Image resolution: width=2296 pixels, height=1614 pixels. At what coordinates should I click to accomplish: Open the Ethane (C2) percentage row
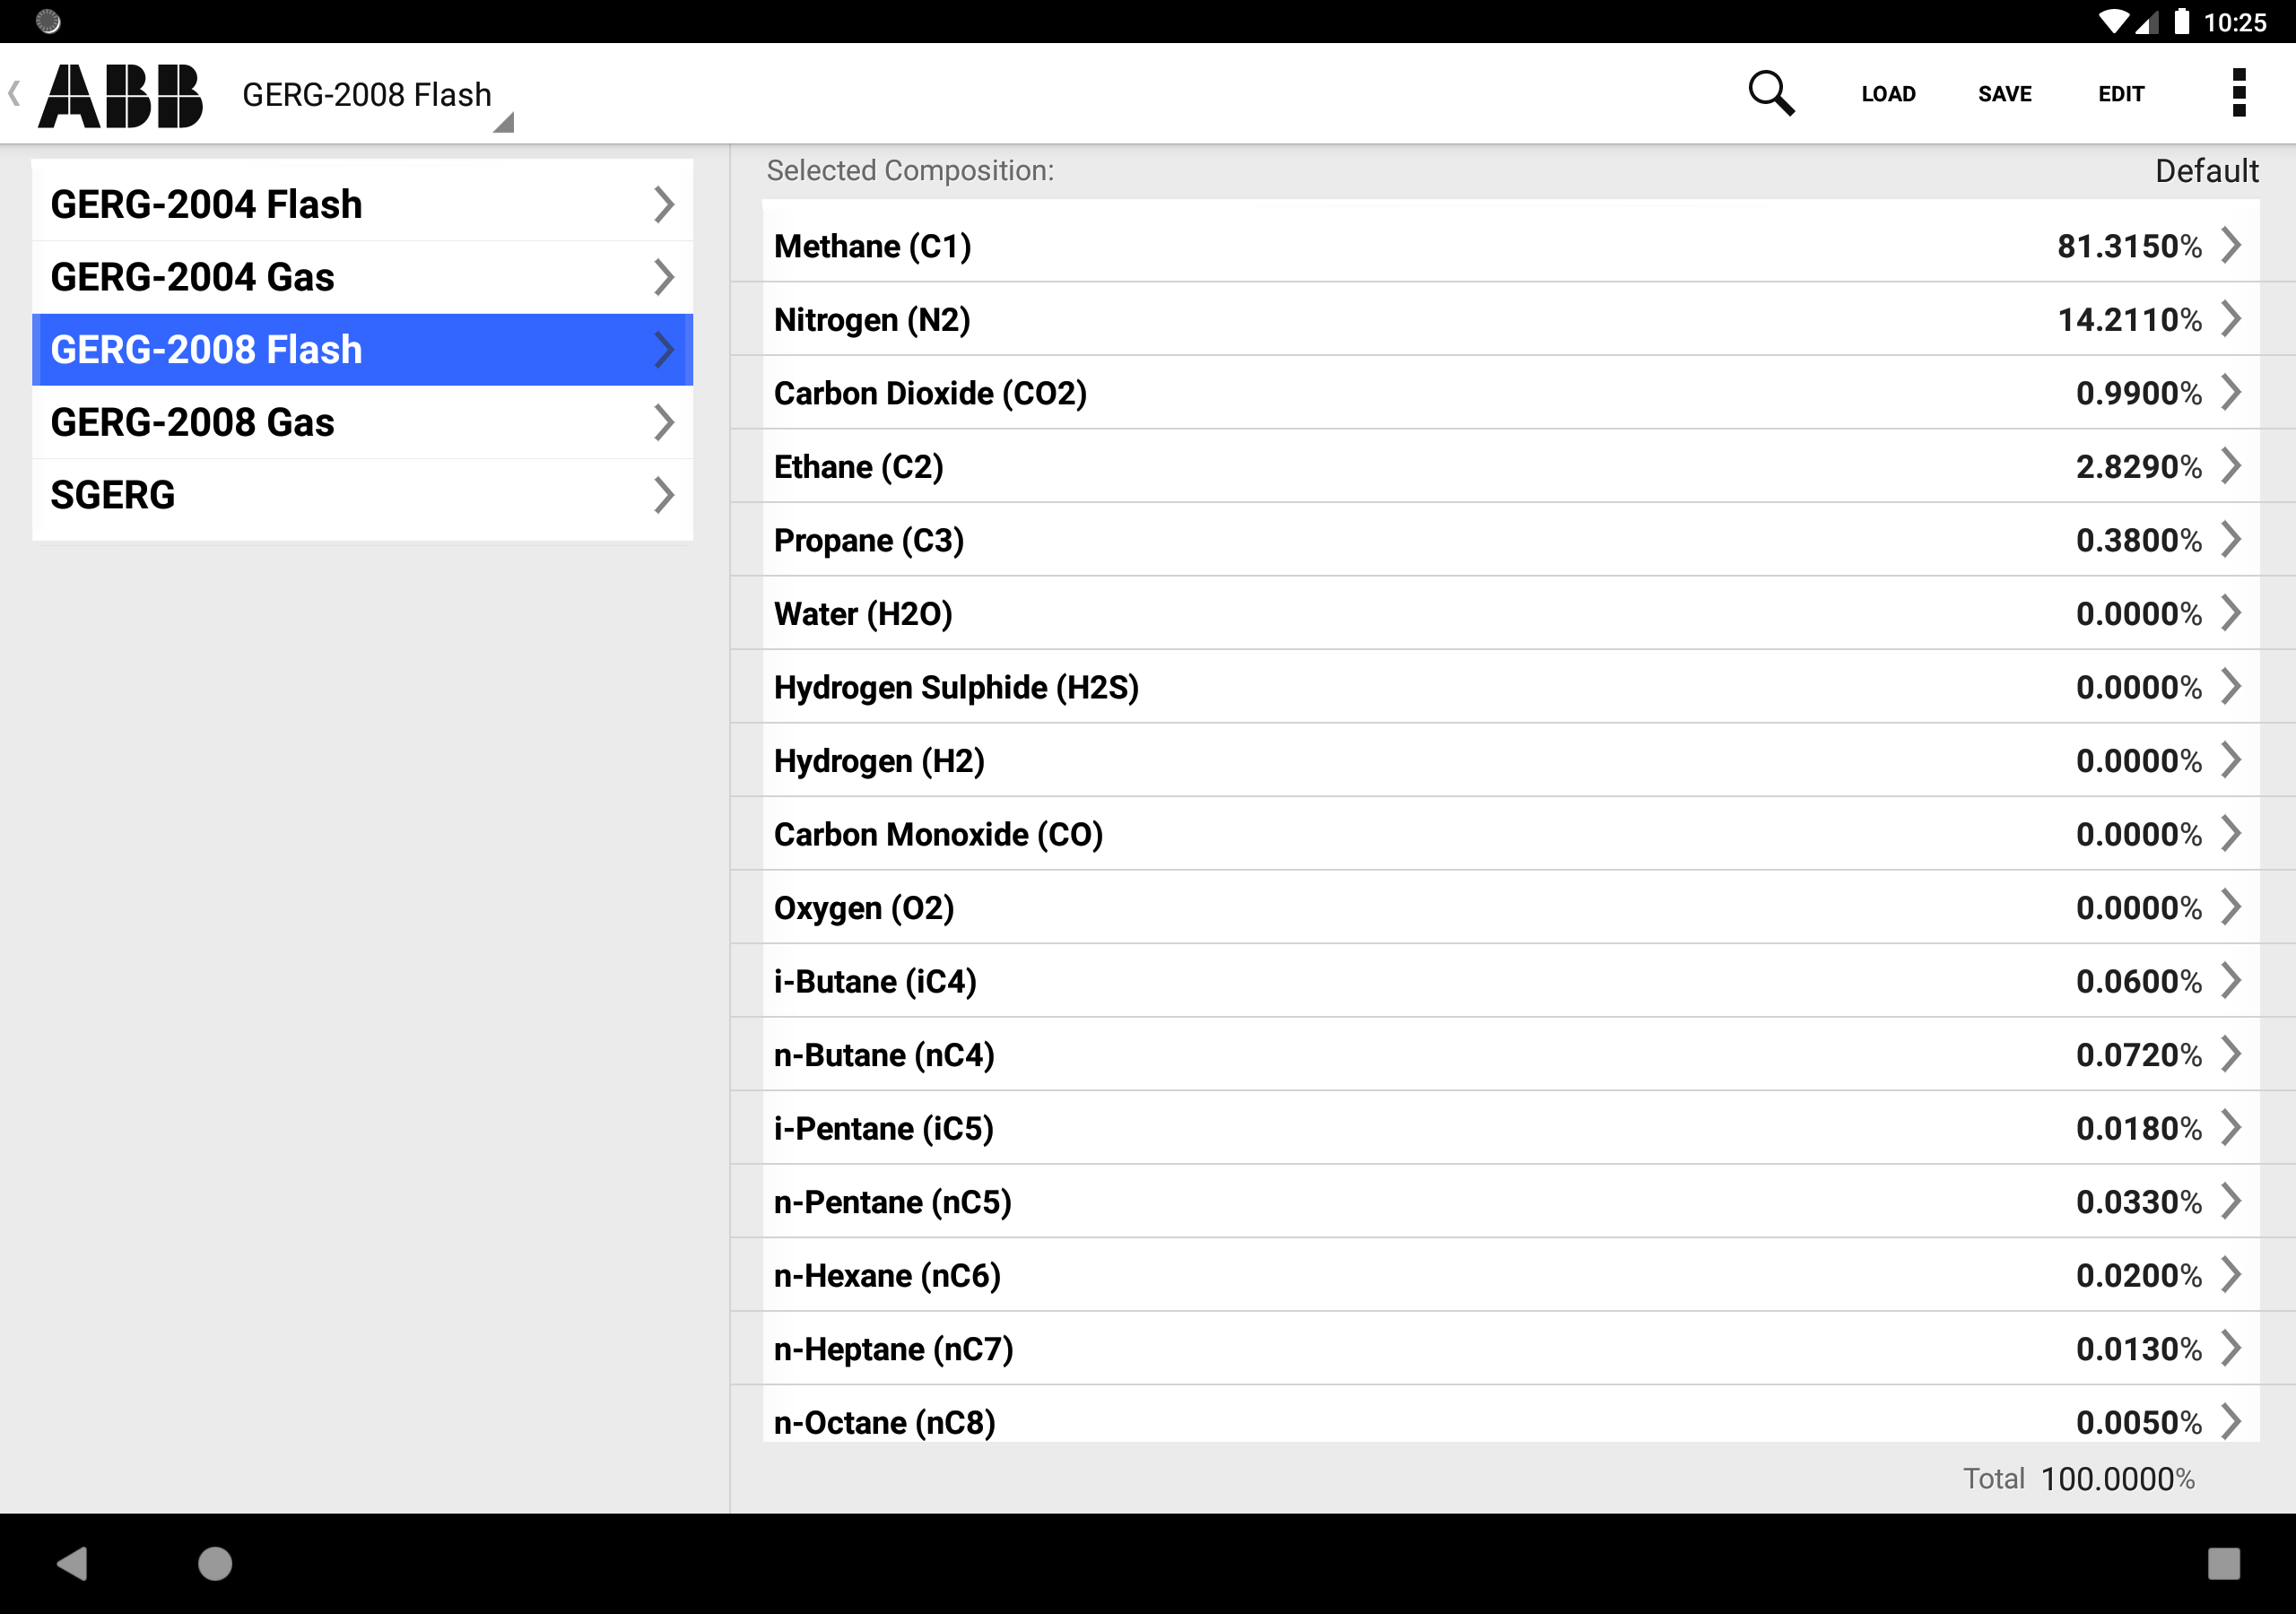pyautogui.click(x=1510, y=467)
